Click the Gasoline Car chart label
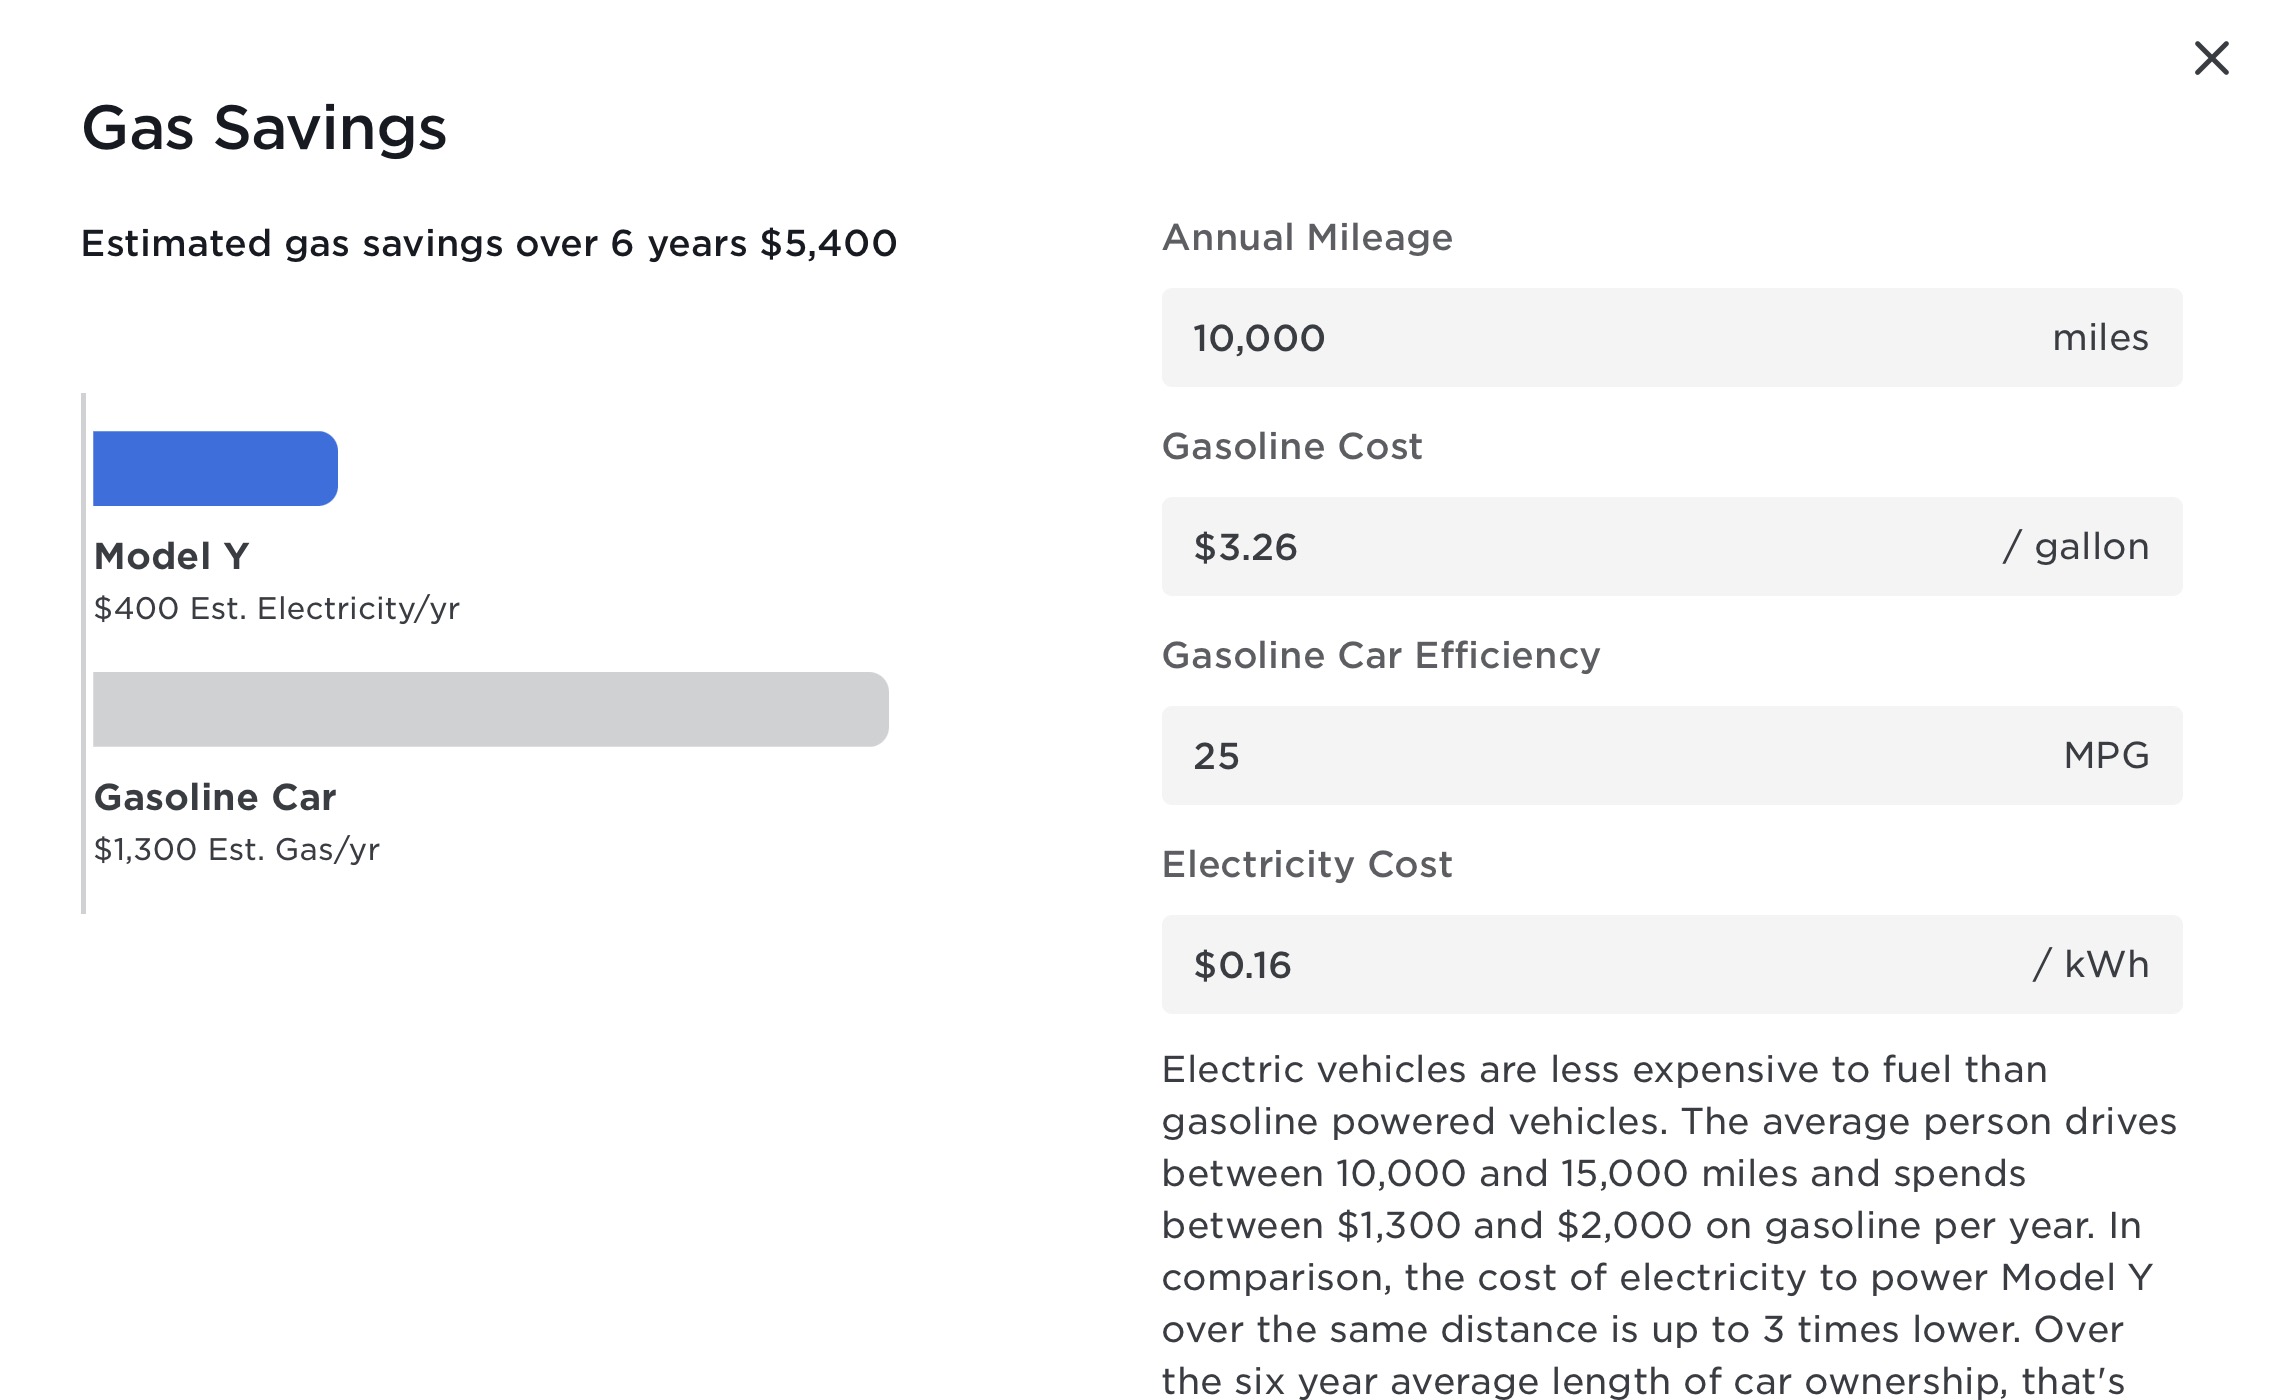This screenshot has width=2280, height=1400. (215, 797)
